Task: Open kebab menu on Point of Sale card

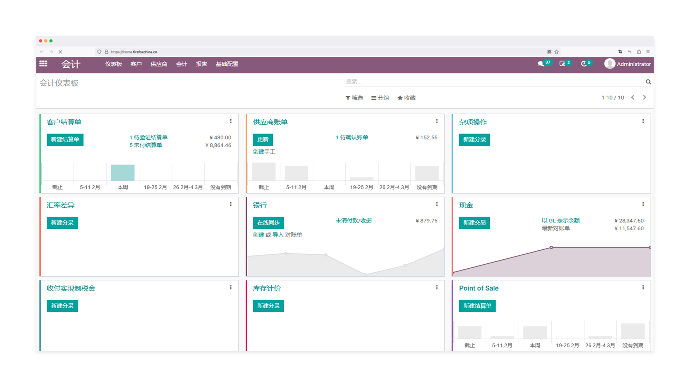Action: 643,287
